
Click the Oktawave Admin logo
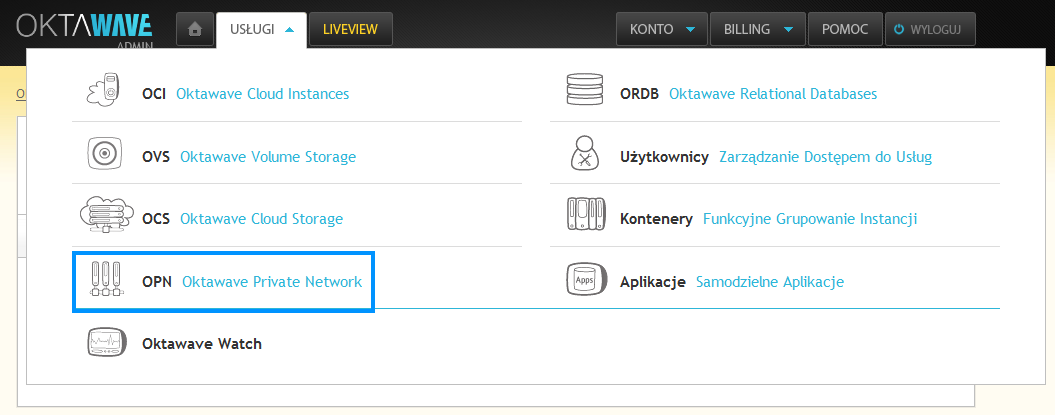point(85,30)
